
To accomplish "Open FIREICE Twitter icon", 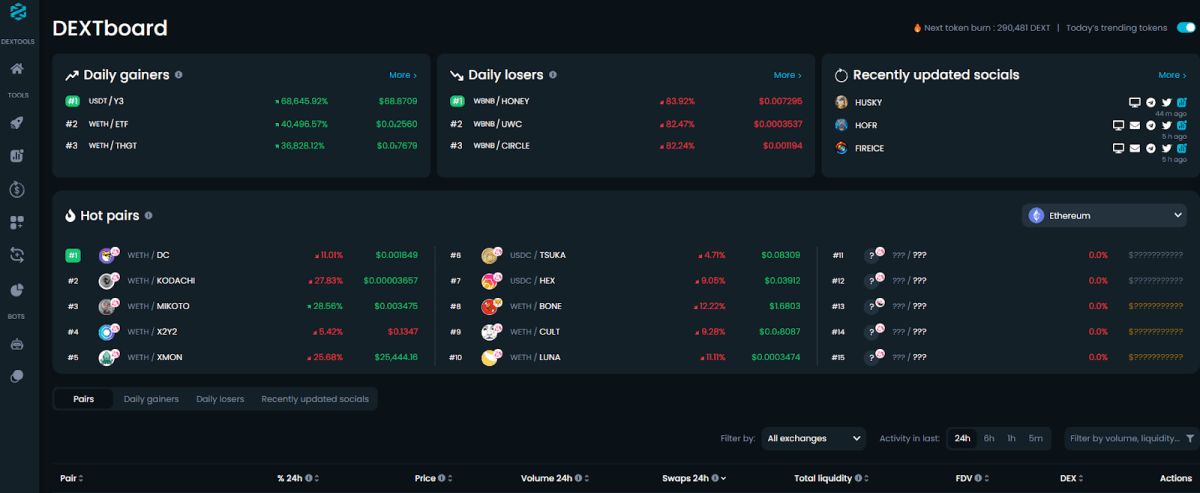I will point(1166,148).
